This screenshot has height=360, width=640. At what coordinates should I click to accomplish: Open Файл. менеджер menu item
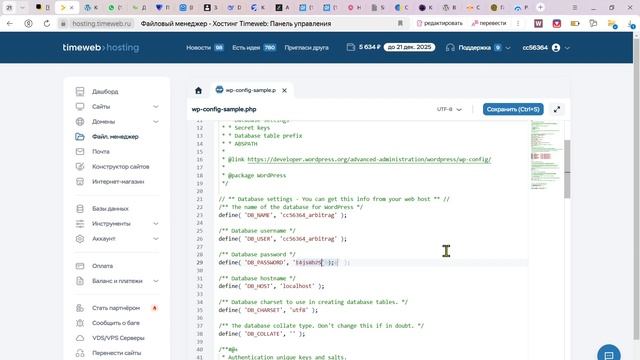(x=115, y=137)
